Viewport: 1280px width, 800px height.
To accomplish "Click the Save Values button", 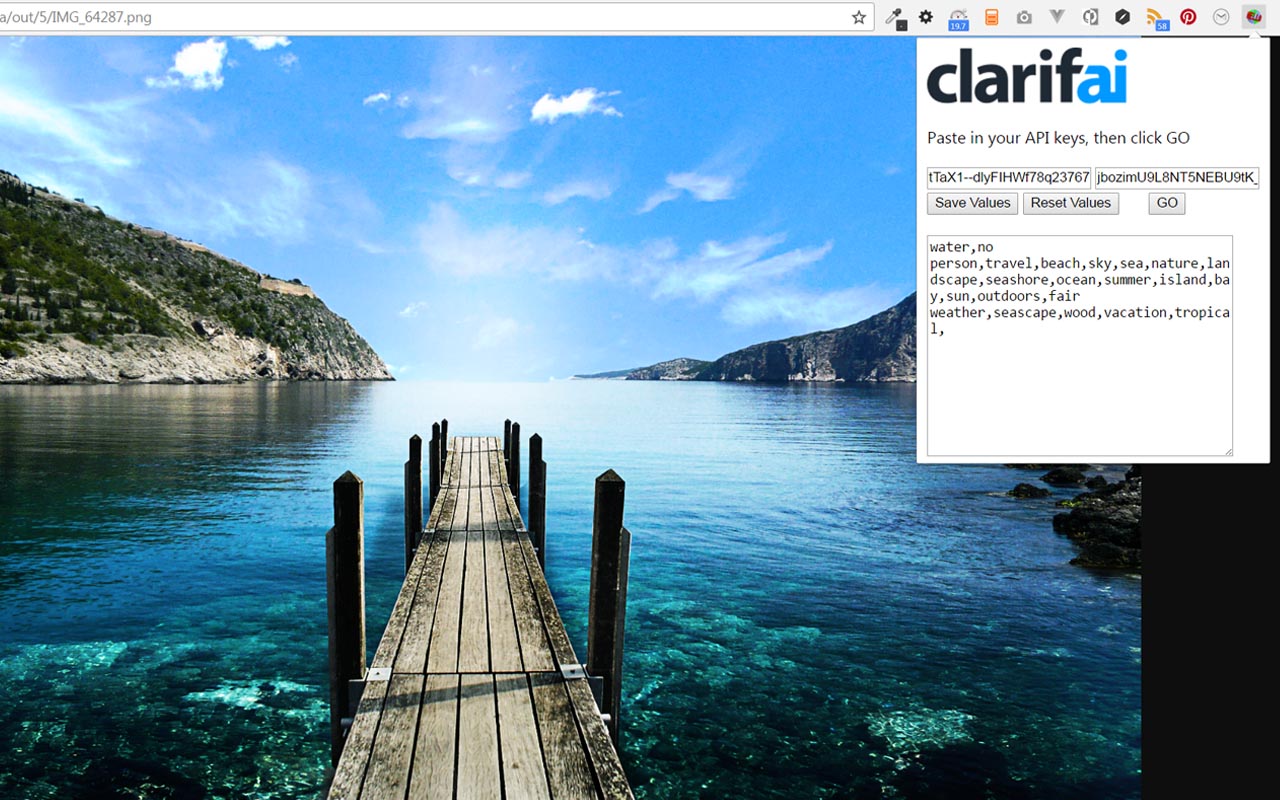I will click(x=971, y=203).
